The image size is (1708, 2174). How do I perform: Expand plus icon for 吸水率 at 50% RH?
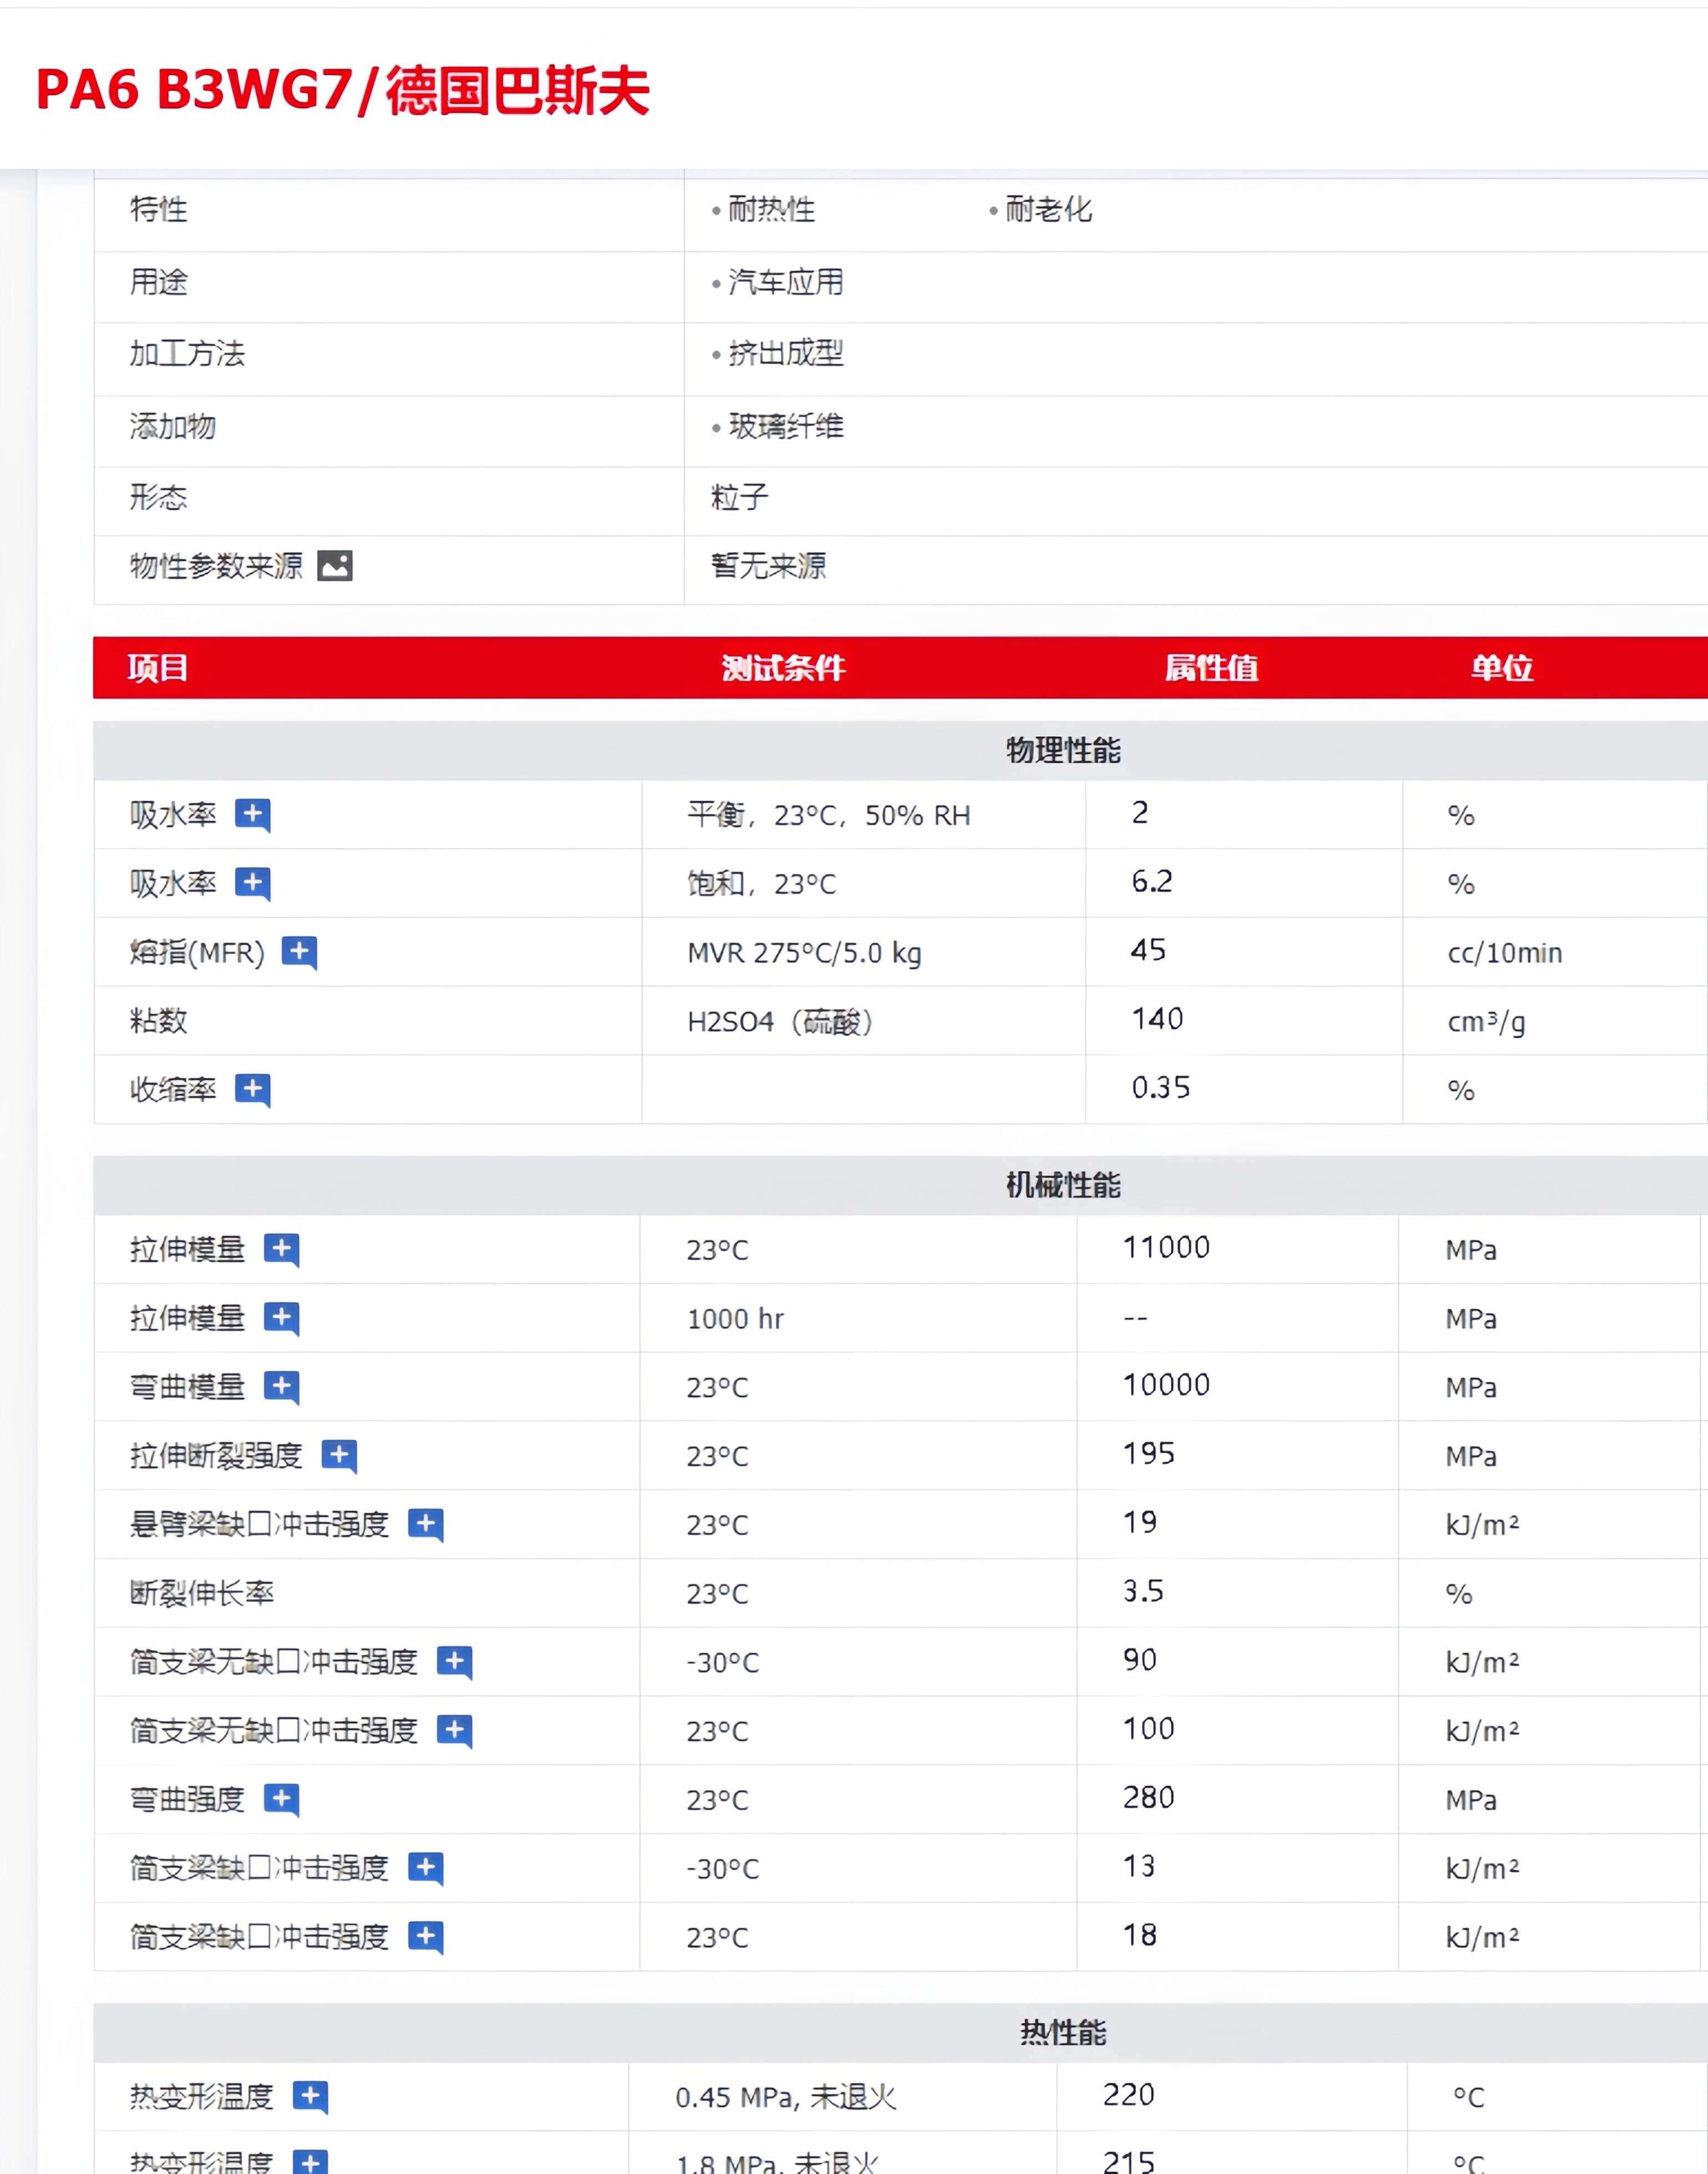coord(252,815)
